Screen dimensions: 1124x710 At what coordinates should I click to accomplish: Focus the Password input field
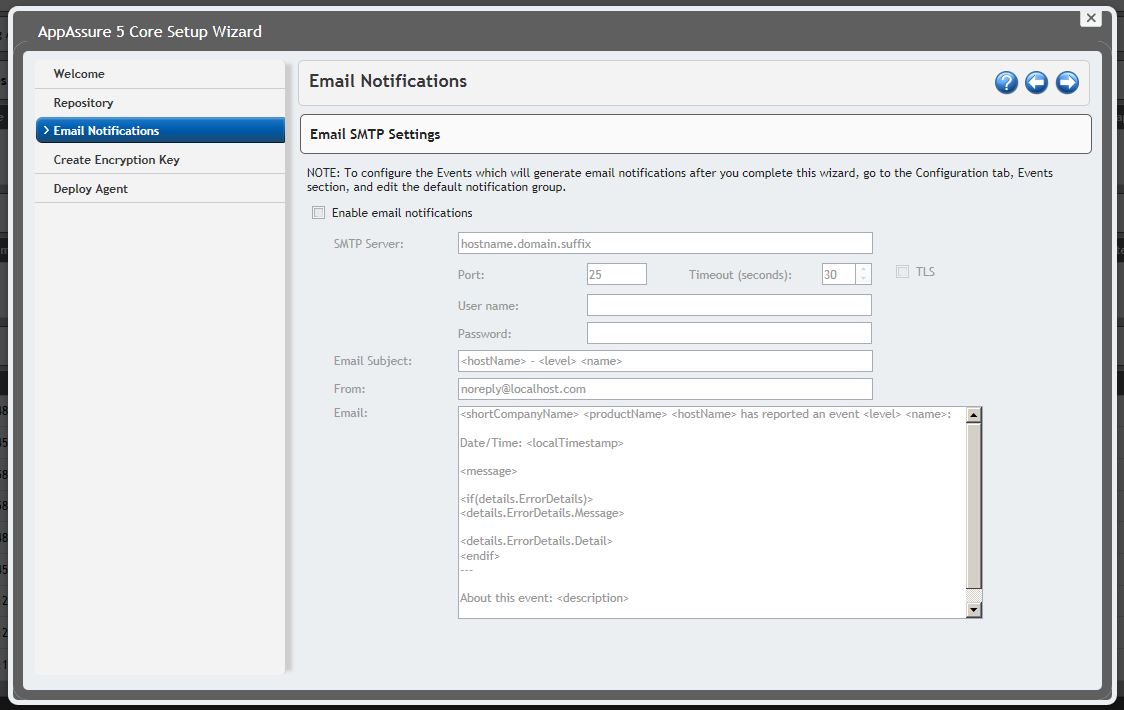point(729,333)
